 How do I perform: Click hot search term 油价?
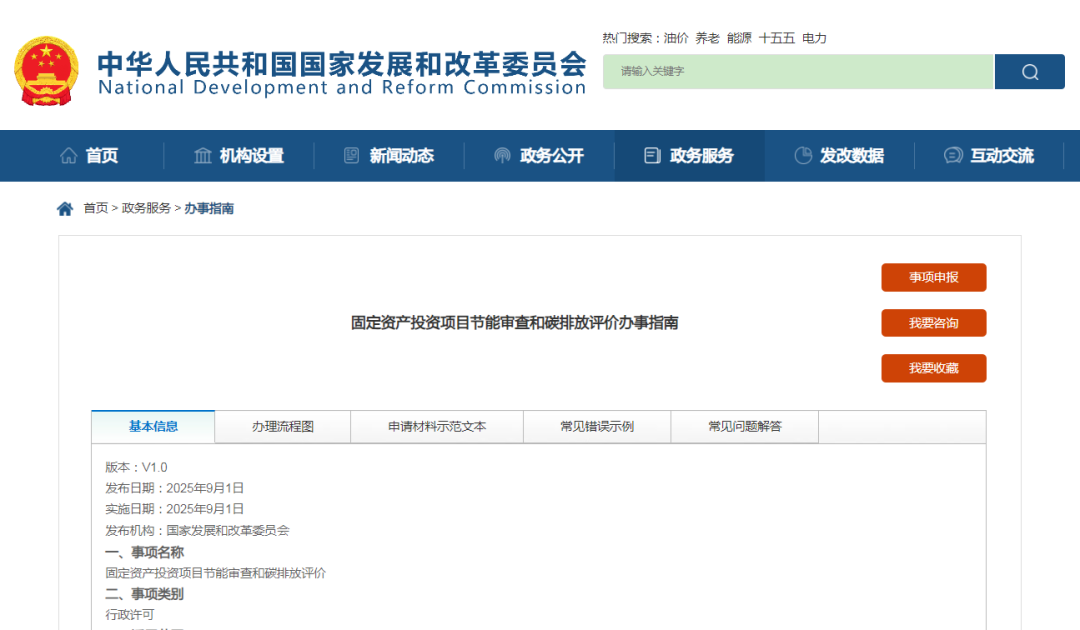pos(676,39)
